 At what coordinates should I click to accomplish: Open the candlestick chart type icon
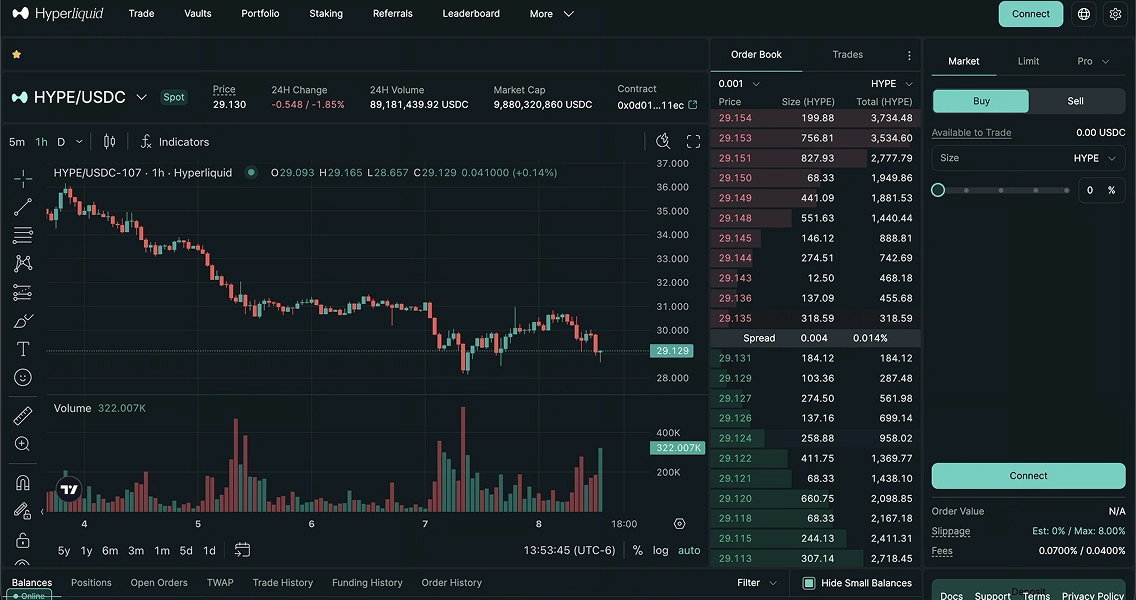coord(110,142)
